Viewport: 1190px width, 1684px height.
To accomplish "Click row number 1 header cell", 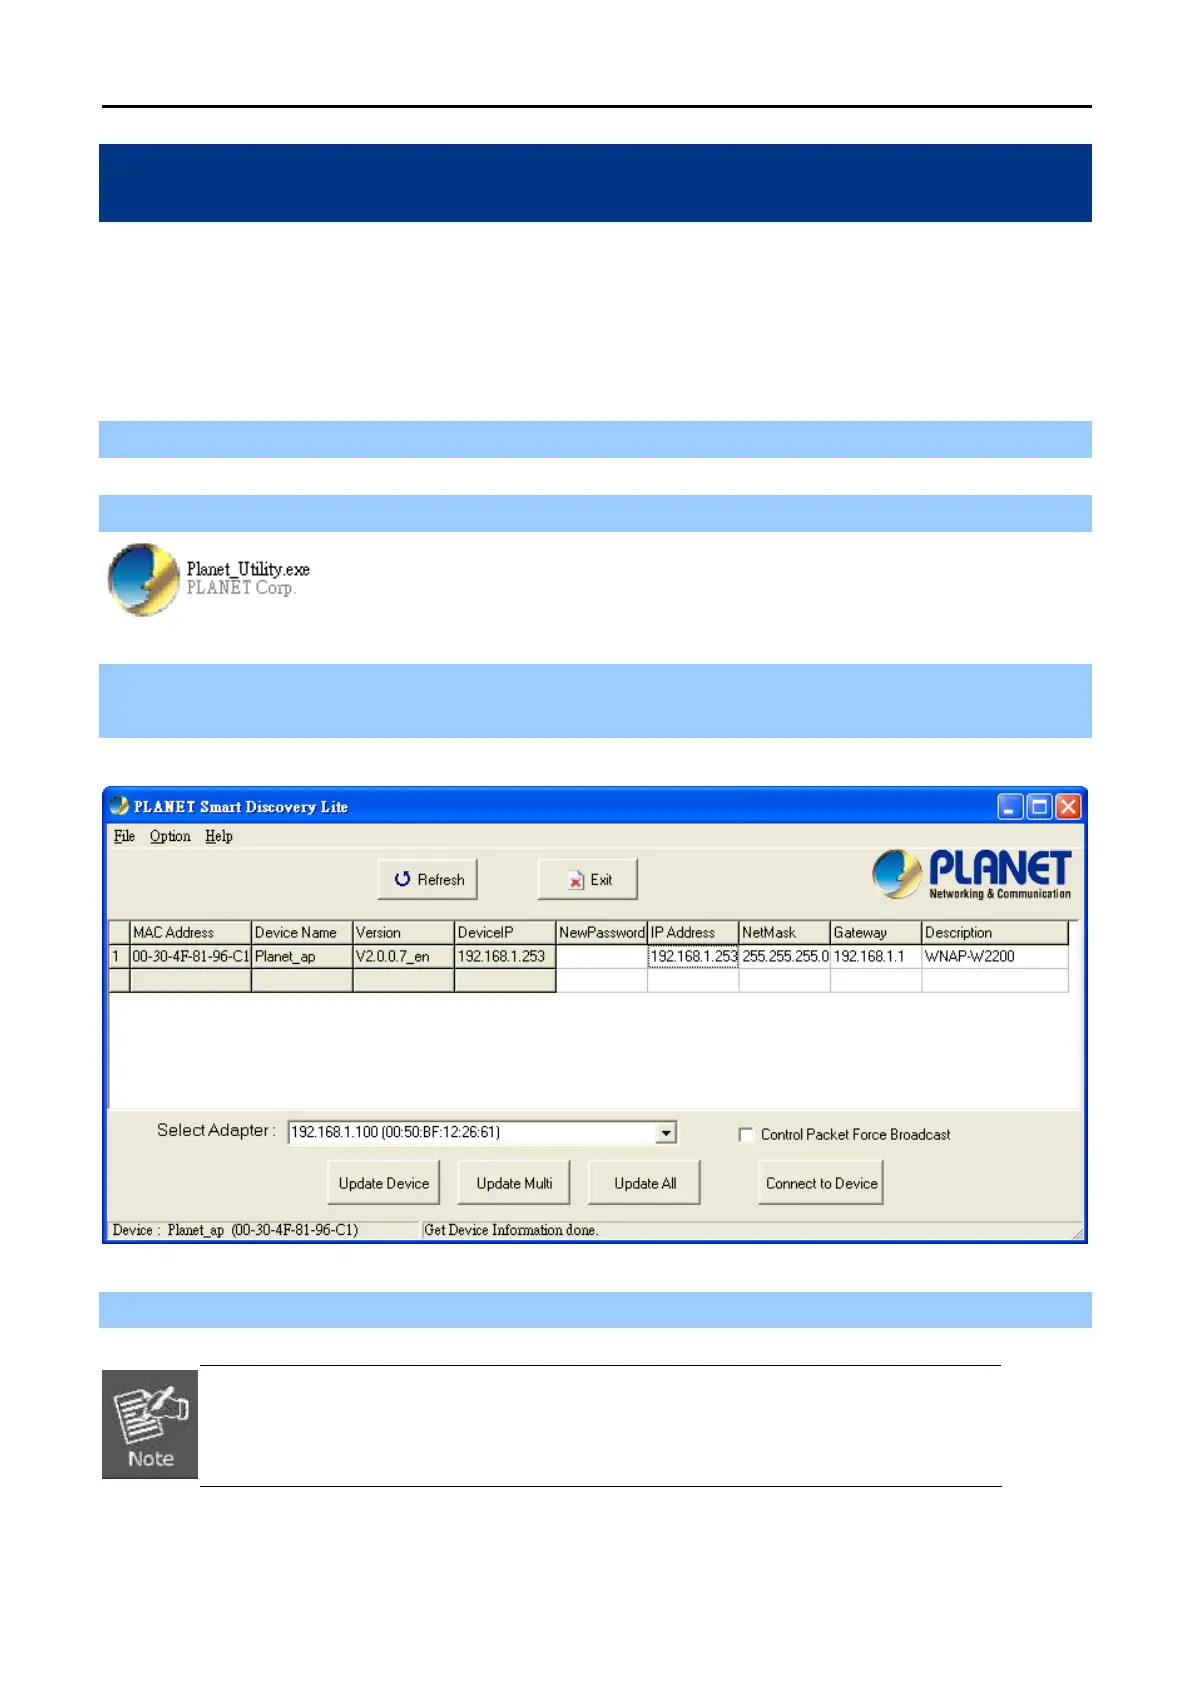I will 119,956.
